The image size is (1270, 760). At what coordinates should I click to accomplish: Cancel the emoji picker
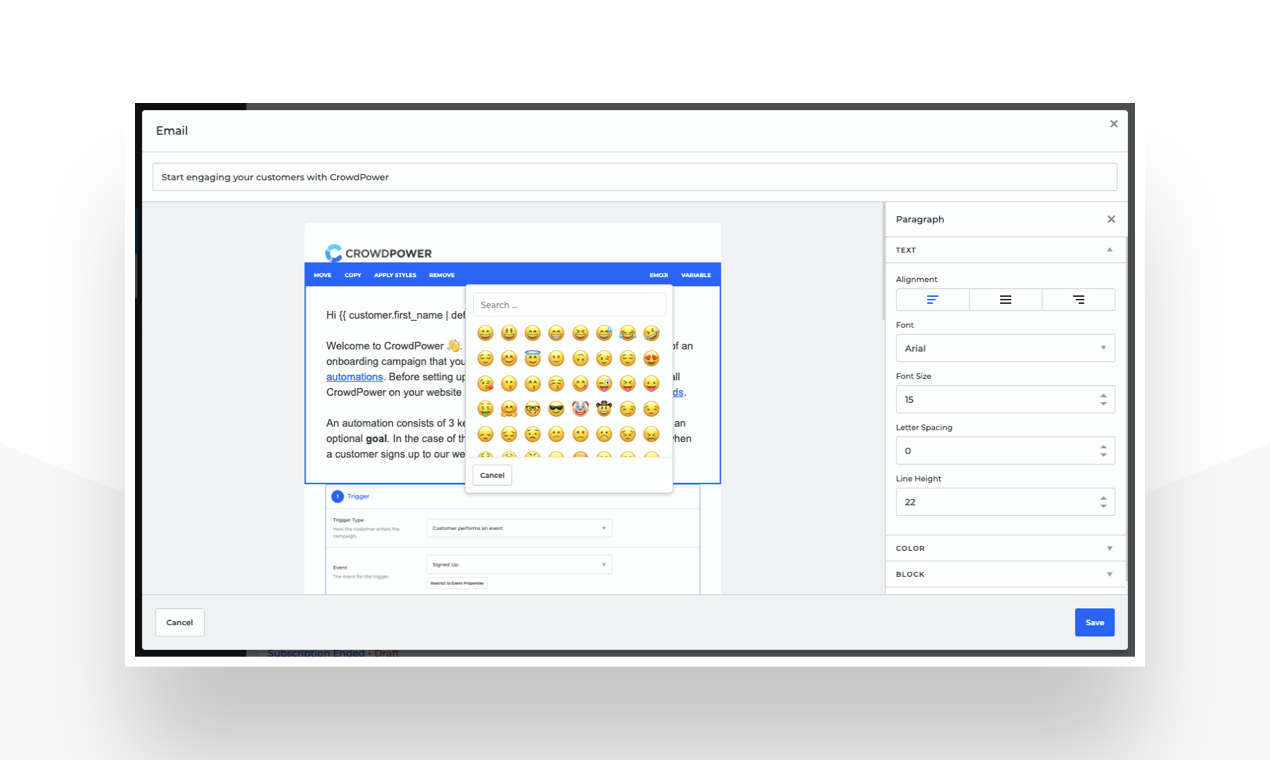492,475
